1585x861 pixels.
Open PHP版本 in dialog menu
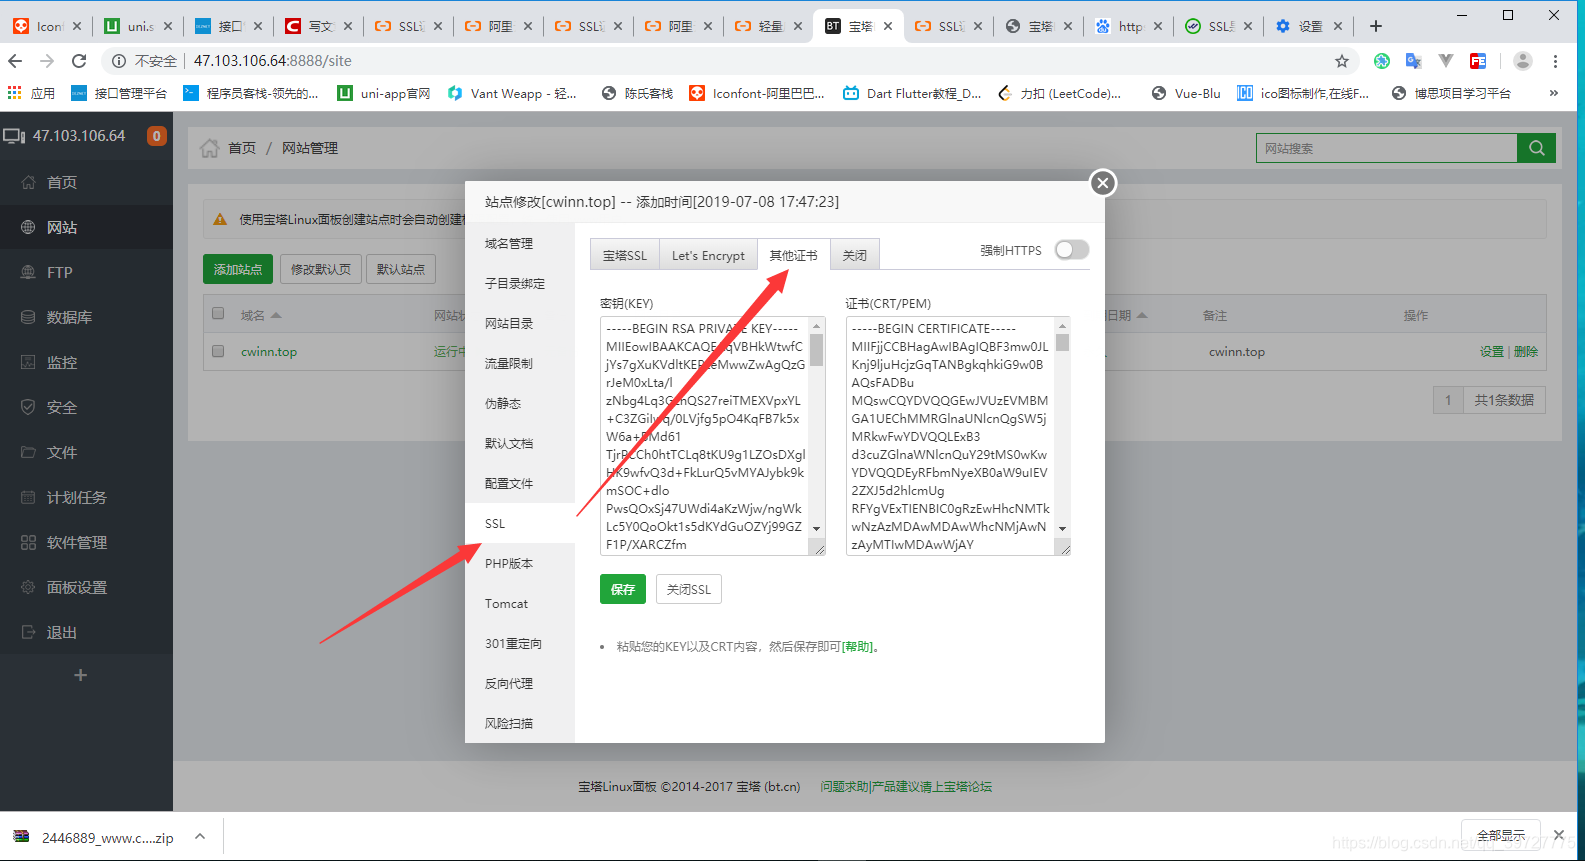[520, 563]
